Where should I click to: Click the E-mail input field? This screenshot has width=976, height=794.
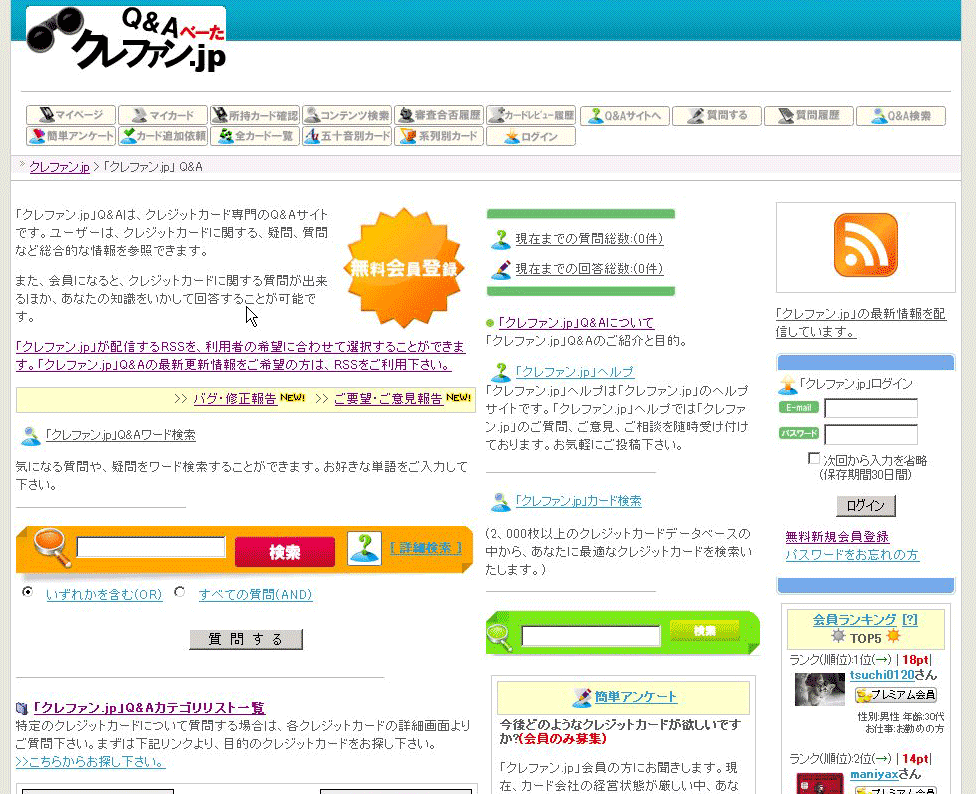(870, 408)
